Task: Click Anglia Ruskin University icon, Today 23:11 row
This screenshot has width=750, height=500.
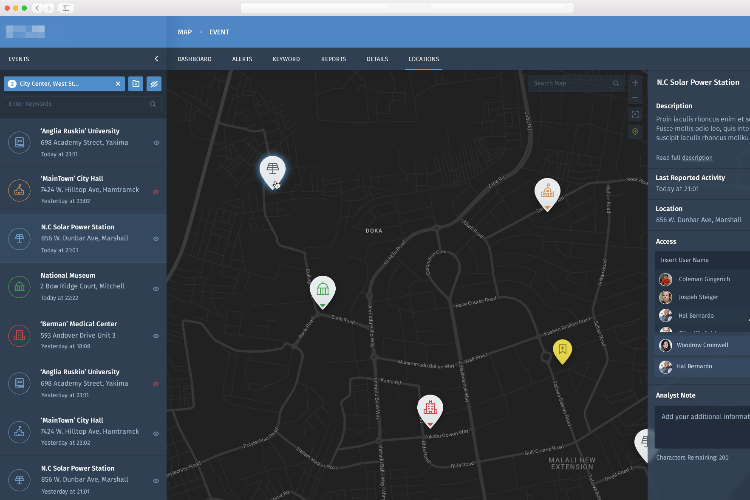Action: pos(20,142)
